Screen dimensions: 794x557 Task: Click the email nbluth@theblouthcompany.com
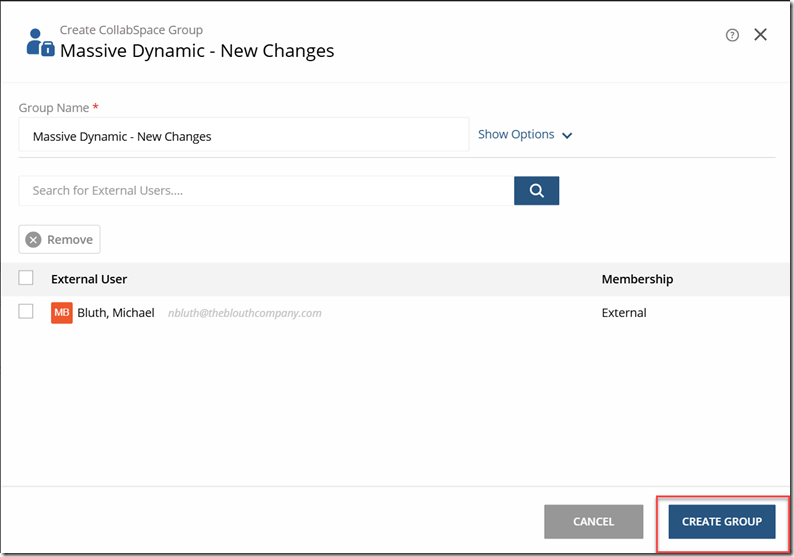coord(245,313)
